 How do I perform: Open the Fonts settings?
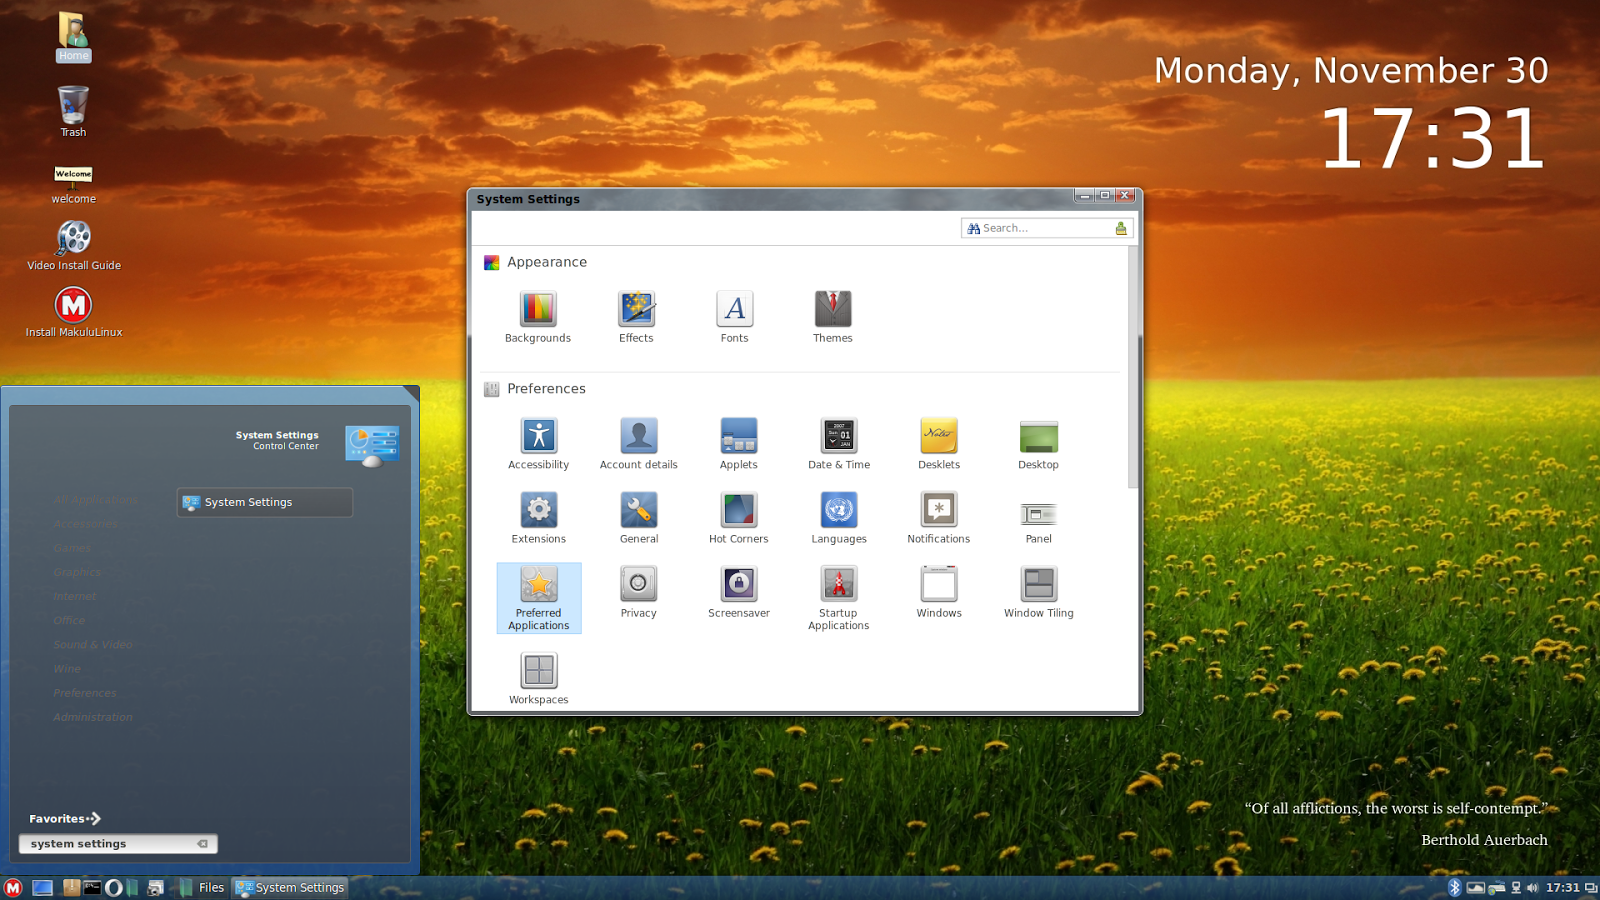click(x=734, y=318)
